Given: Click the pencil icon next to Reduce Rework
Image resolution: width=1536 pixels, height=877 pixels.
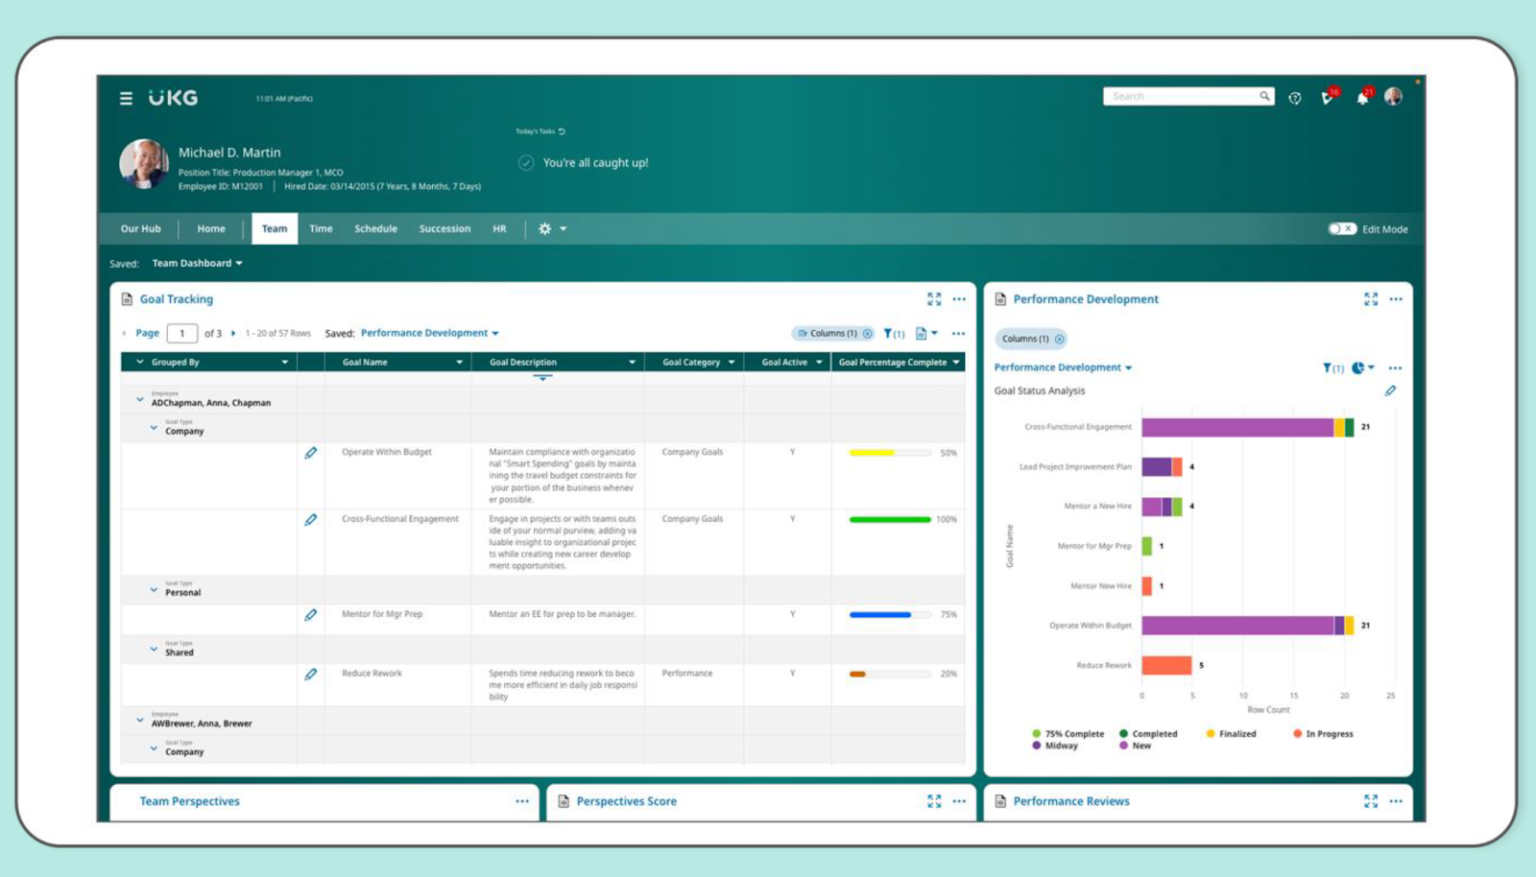Looking at the screenshot, I should click(x=311, y=673).
